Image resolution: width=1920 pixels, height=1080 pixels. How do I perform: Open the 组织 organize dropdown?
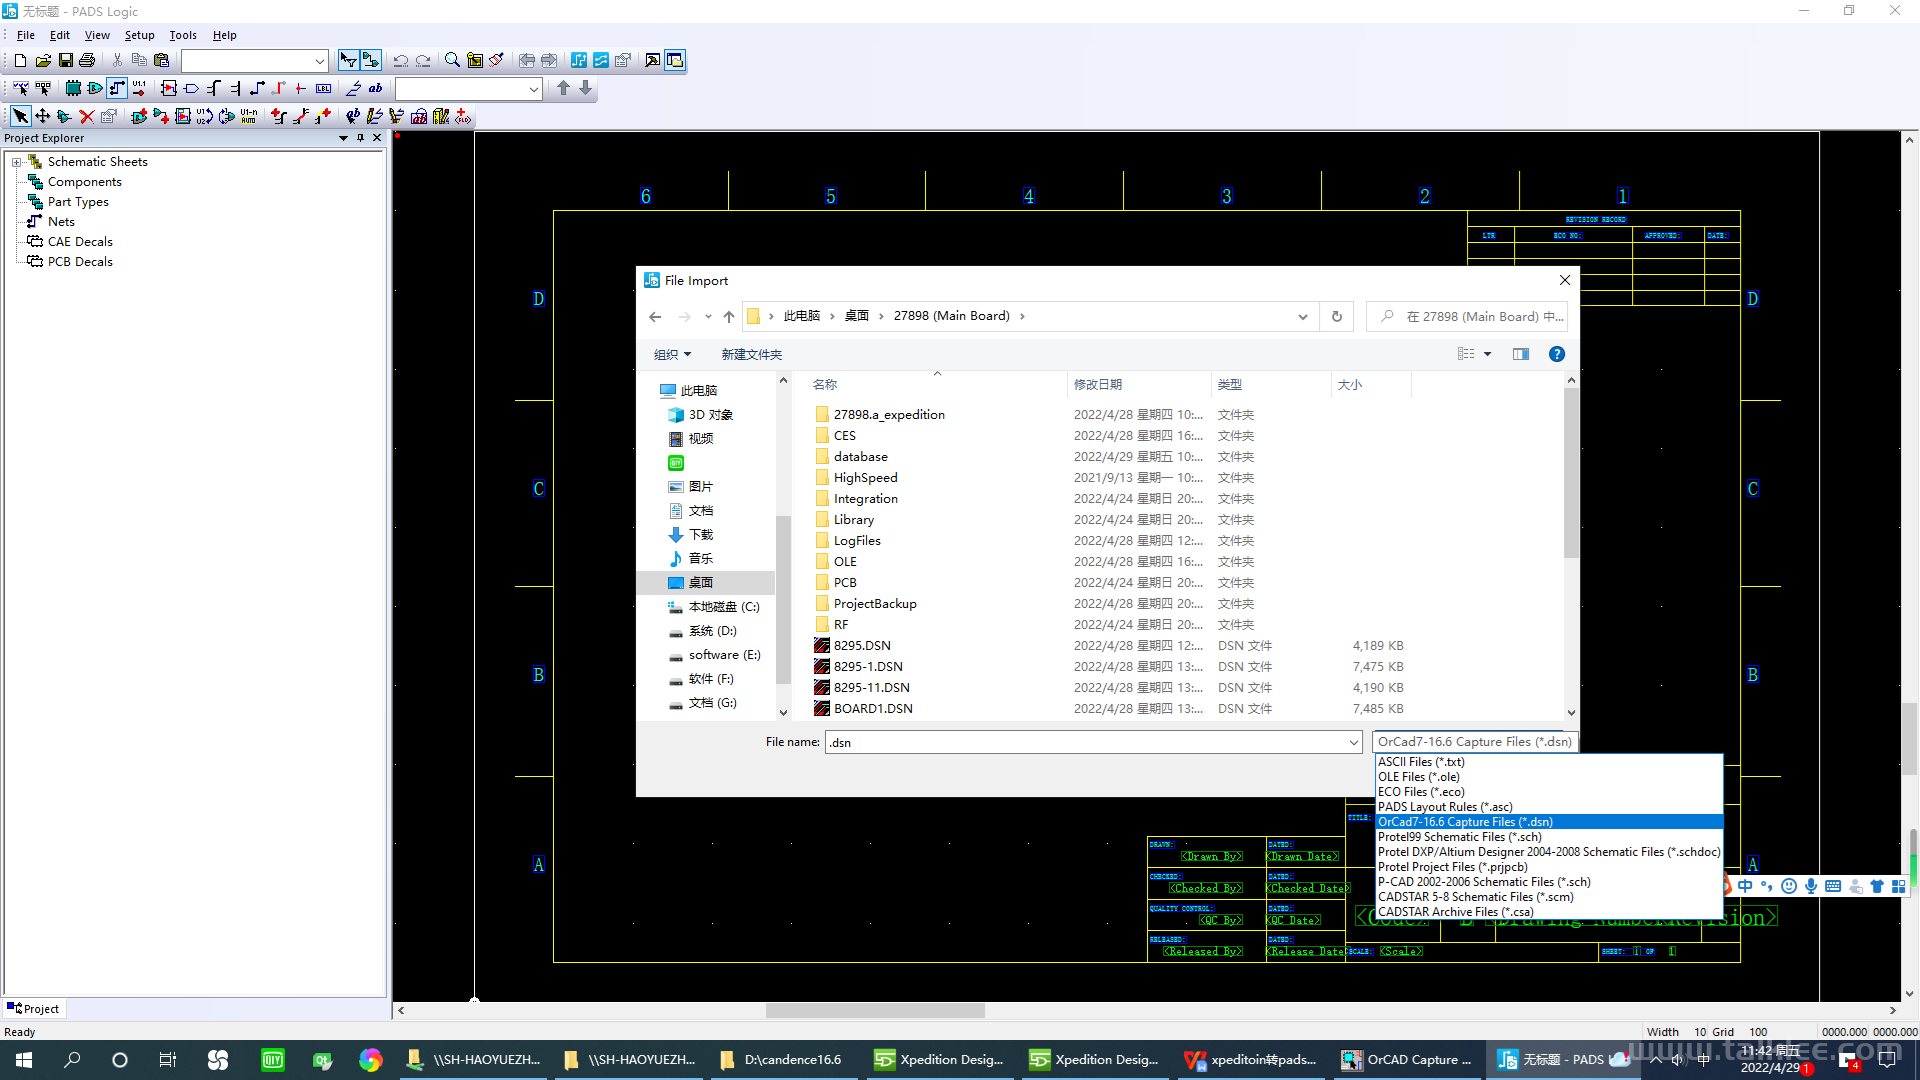point(672,354)
